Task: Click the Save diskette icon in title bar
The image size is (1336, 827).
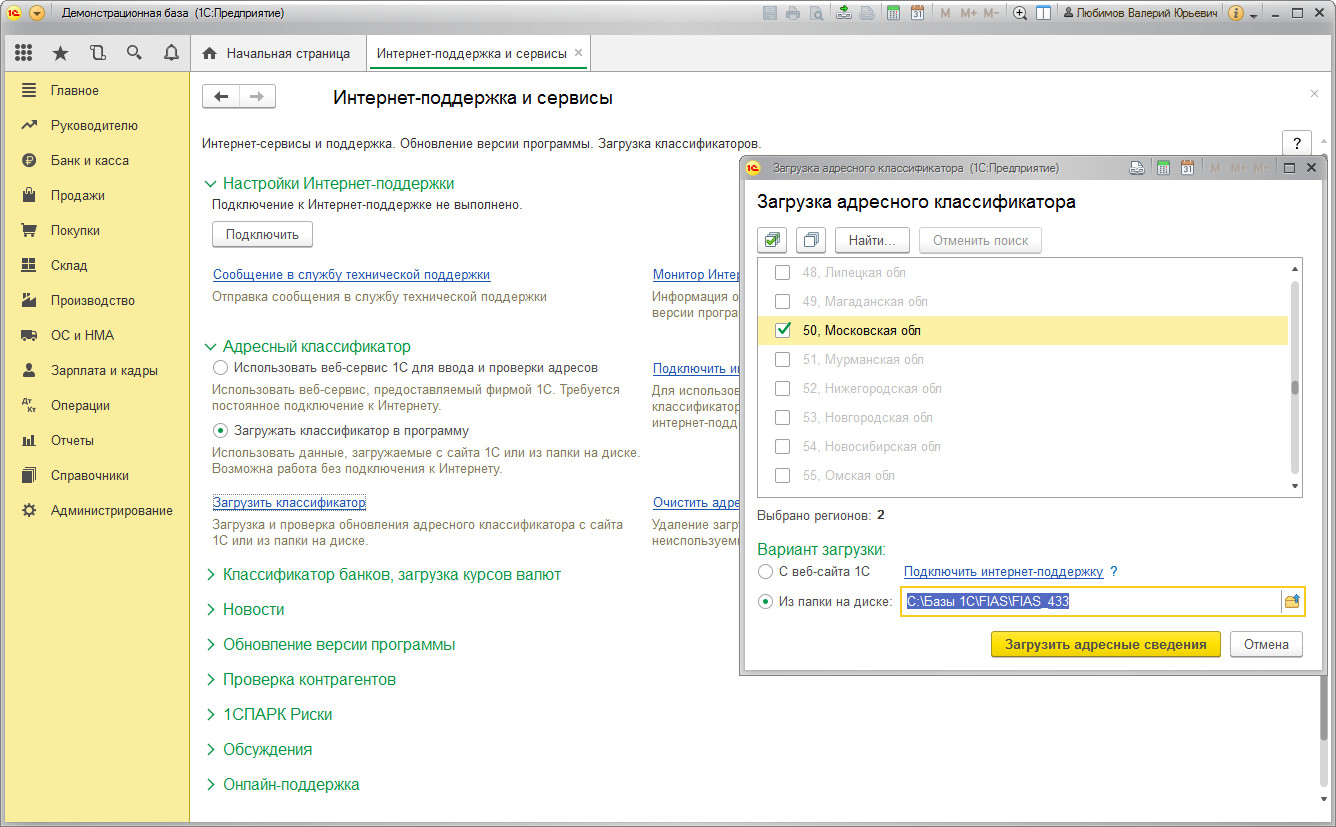Action: (x=770, y=13)
